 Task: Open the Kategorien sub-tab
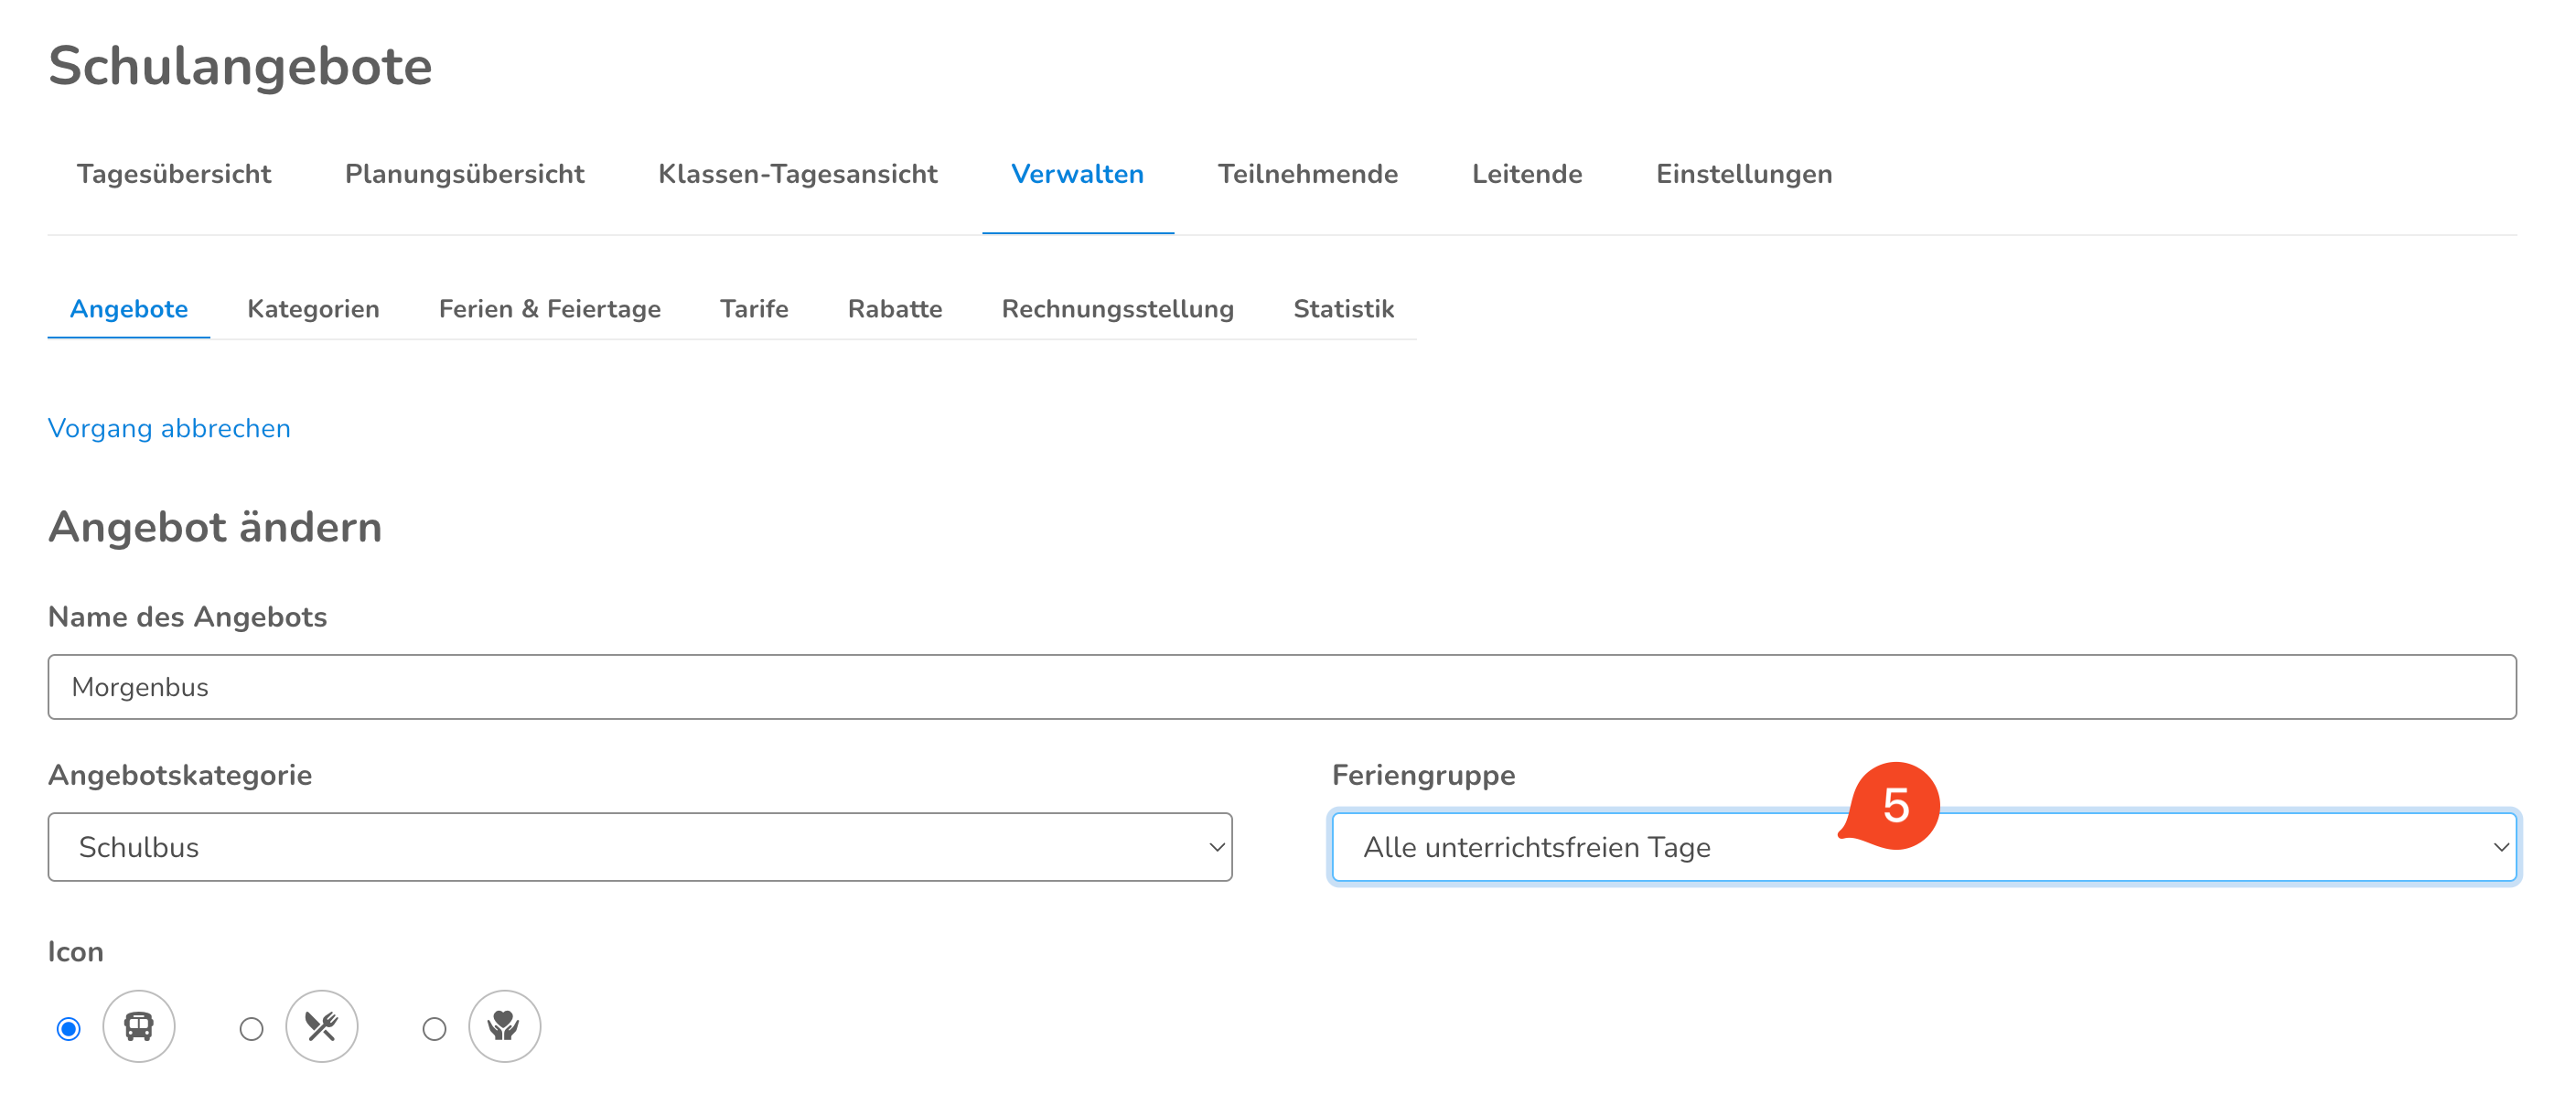tap(313, 309)
